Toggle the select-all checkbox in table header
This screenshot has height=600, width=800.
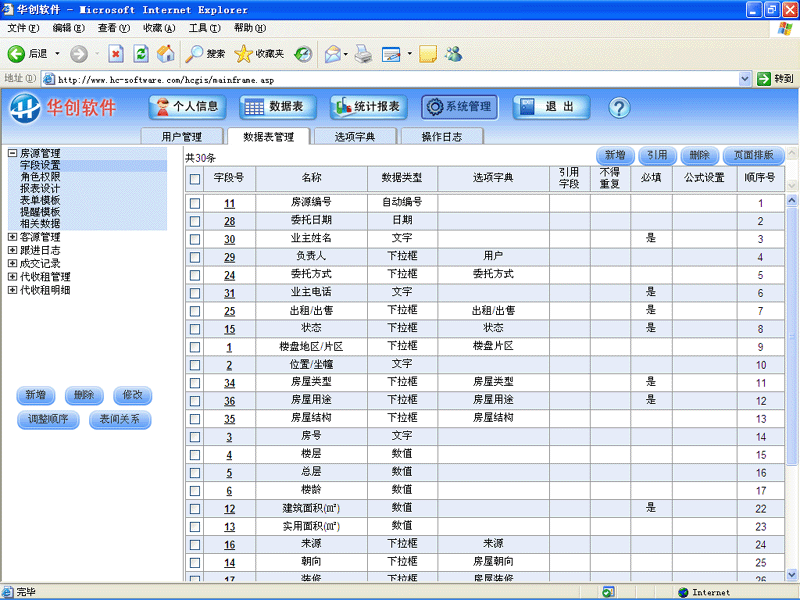[x=196, y=179]
